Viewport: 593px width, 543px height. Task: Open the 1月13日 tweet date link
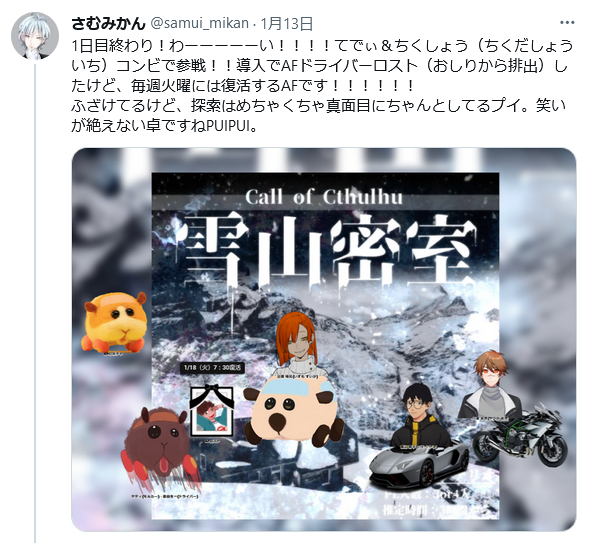pos(287,23)
